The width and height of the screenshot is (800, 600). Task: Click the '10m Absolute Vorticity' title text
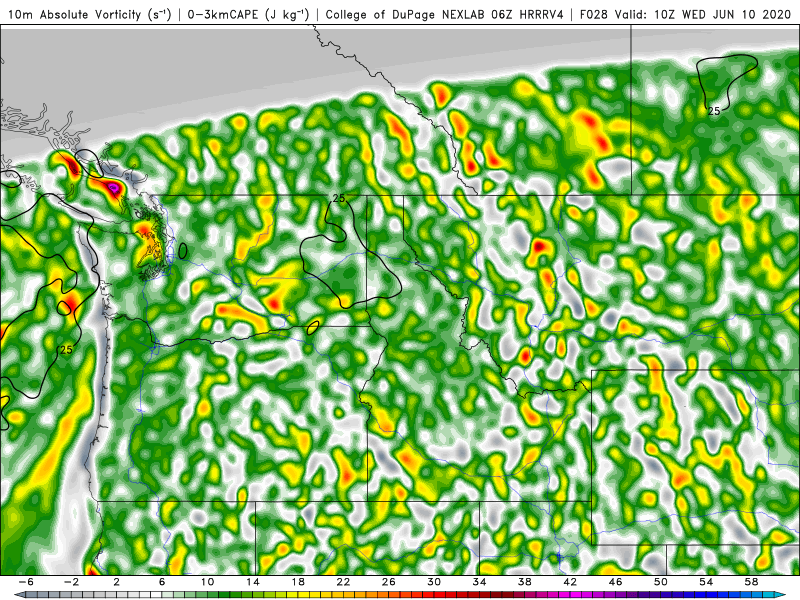pos(74,15)
